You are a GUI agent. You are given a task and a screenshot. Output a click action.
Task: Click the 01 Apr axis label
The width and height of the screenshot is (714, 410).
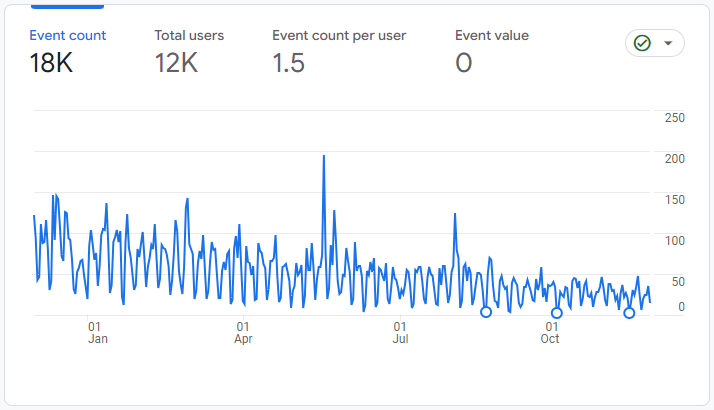tap(243, 333)
